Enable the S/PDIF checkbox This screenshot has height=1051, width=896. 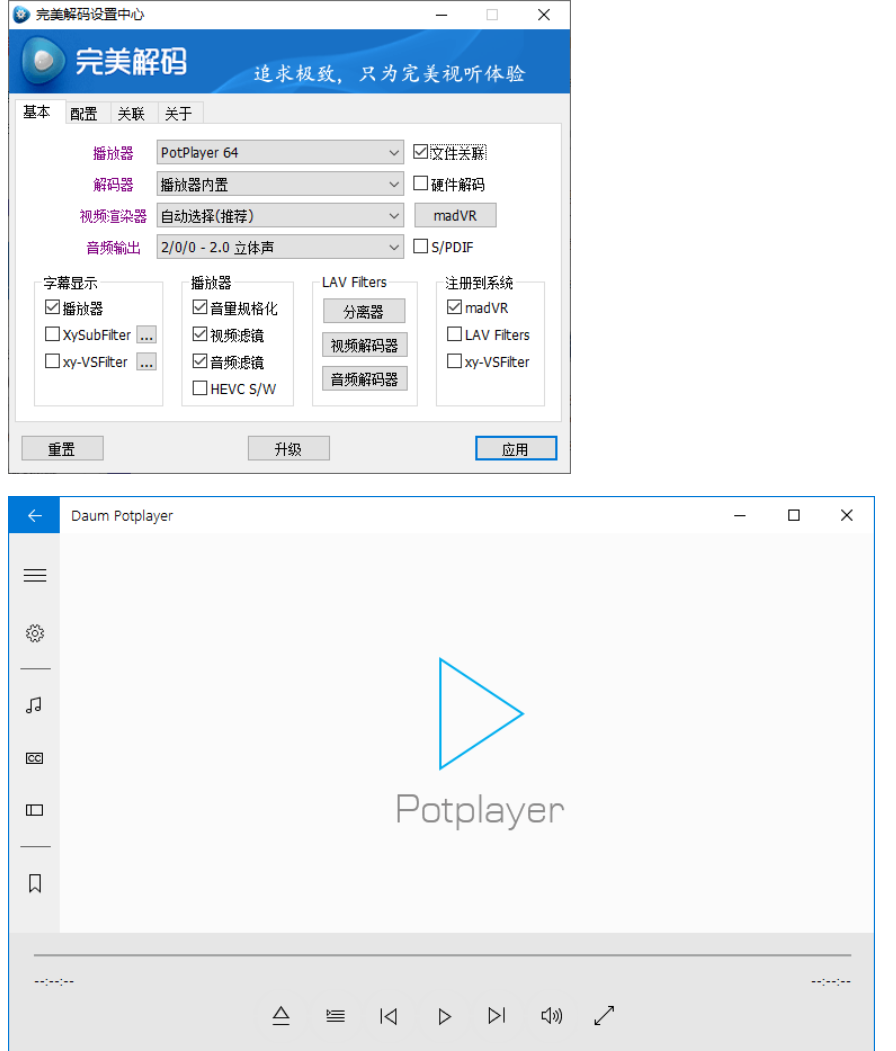coord(421,247)
